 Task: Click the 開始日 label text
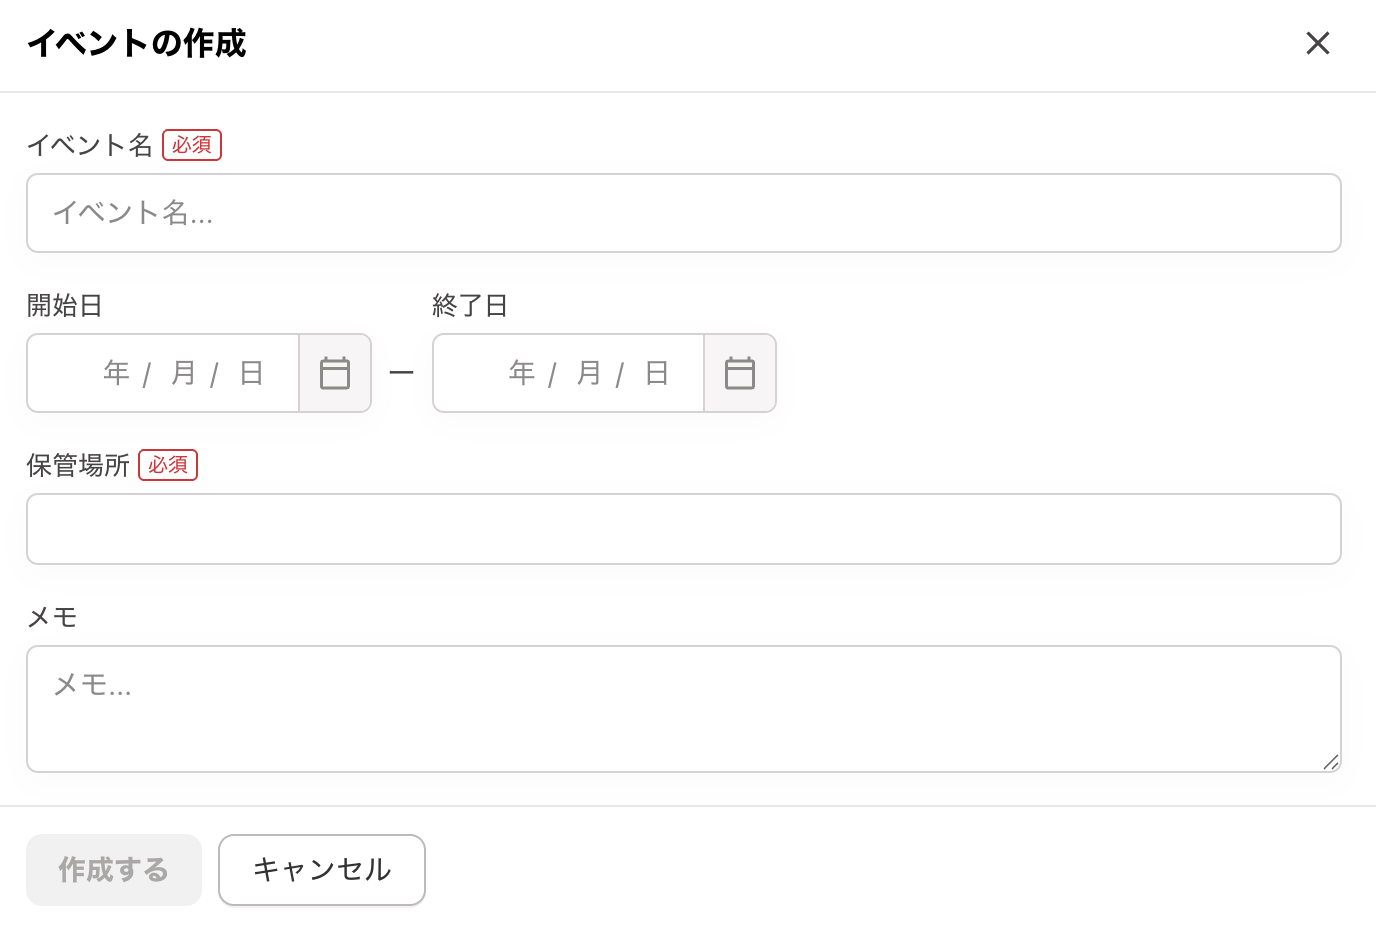click(65, 306)
